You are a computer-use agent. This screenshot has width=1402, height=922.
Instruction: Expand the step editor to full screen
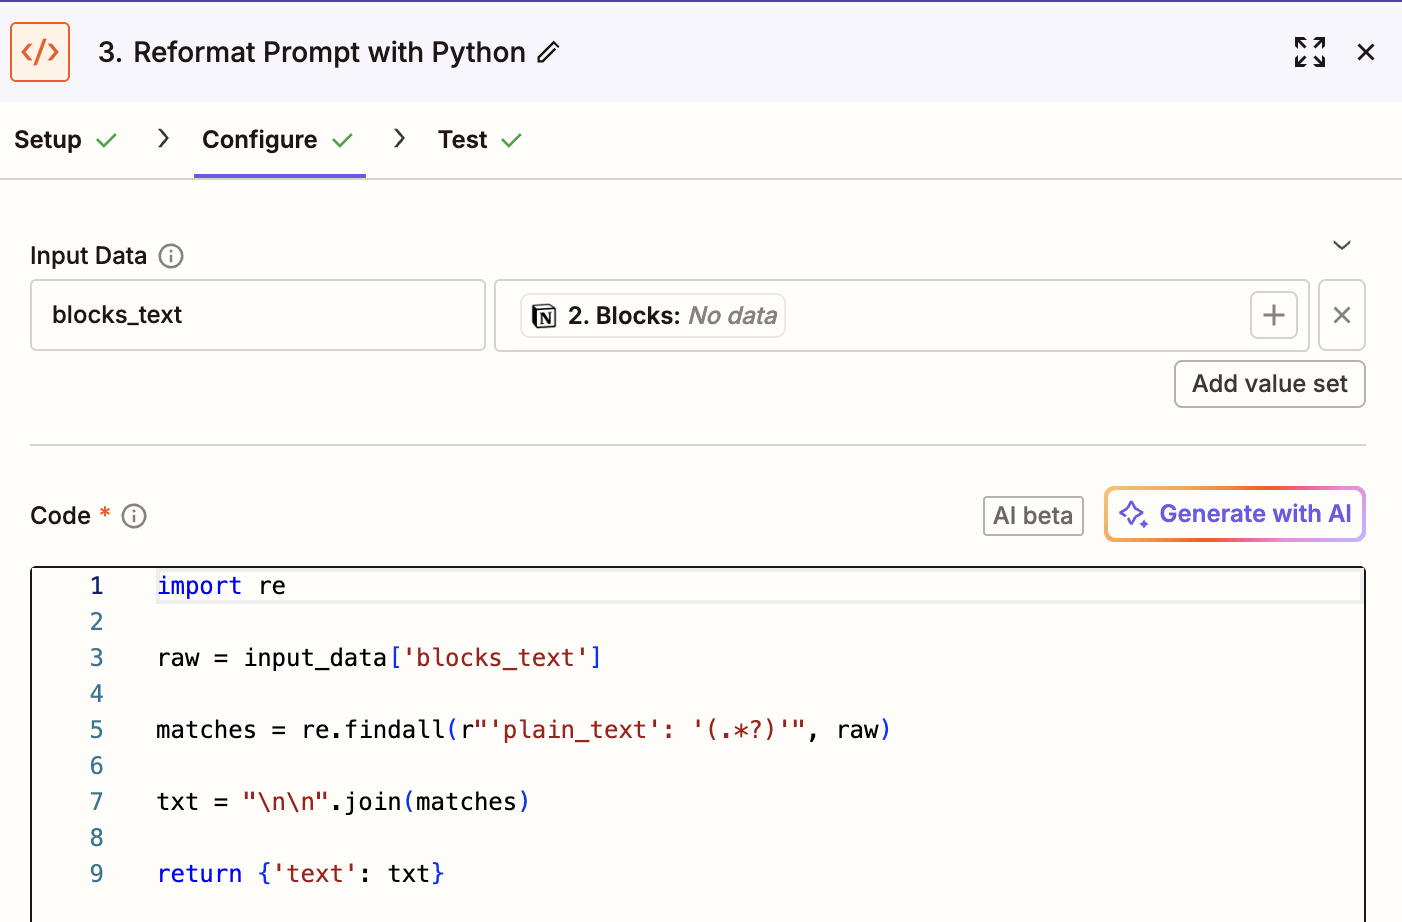click(x=1309, y=52)
